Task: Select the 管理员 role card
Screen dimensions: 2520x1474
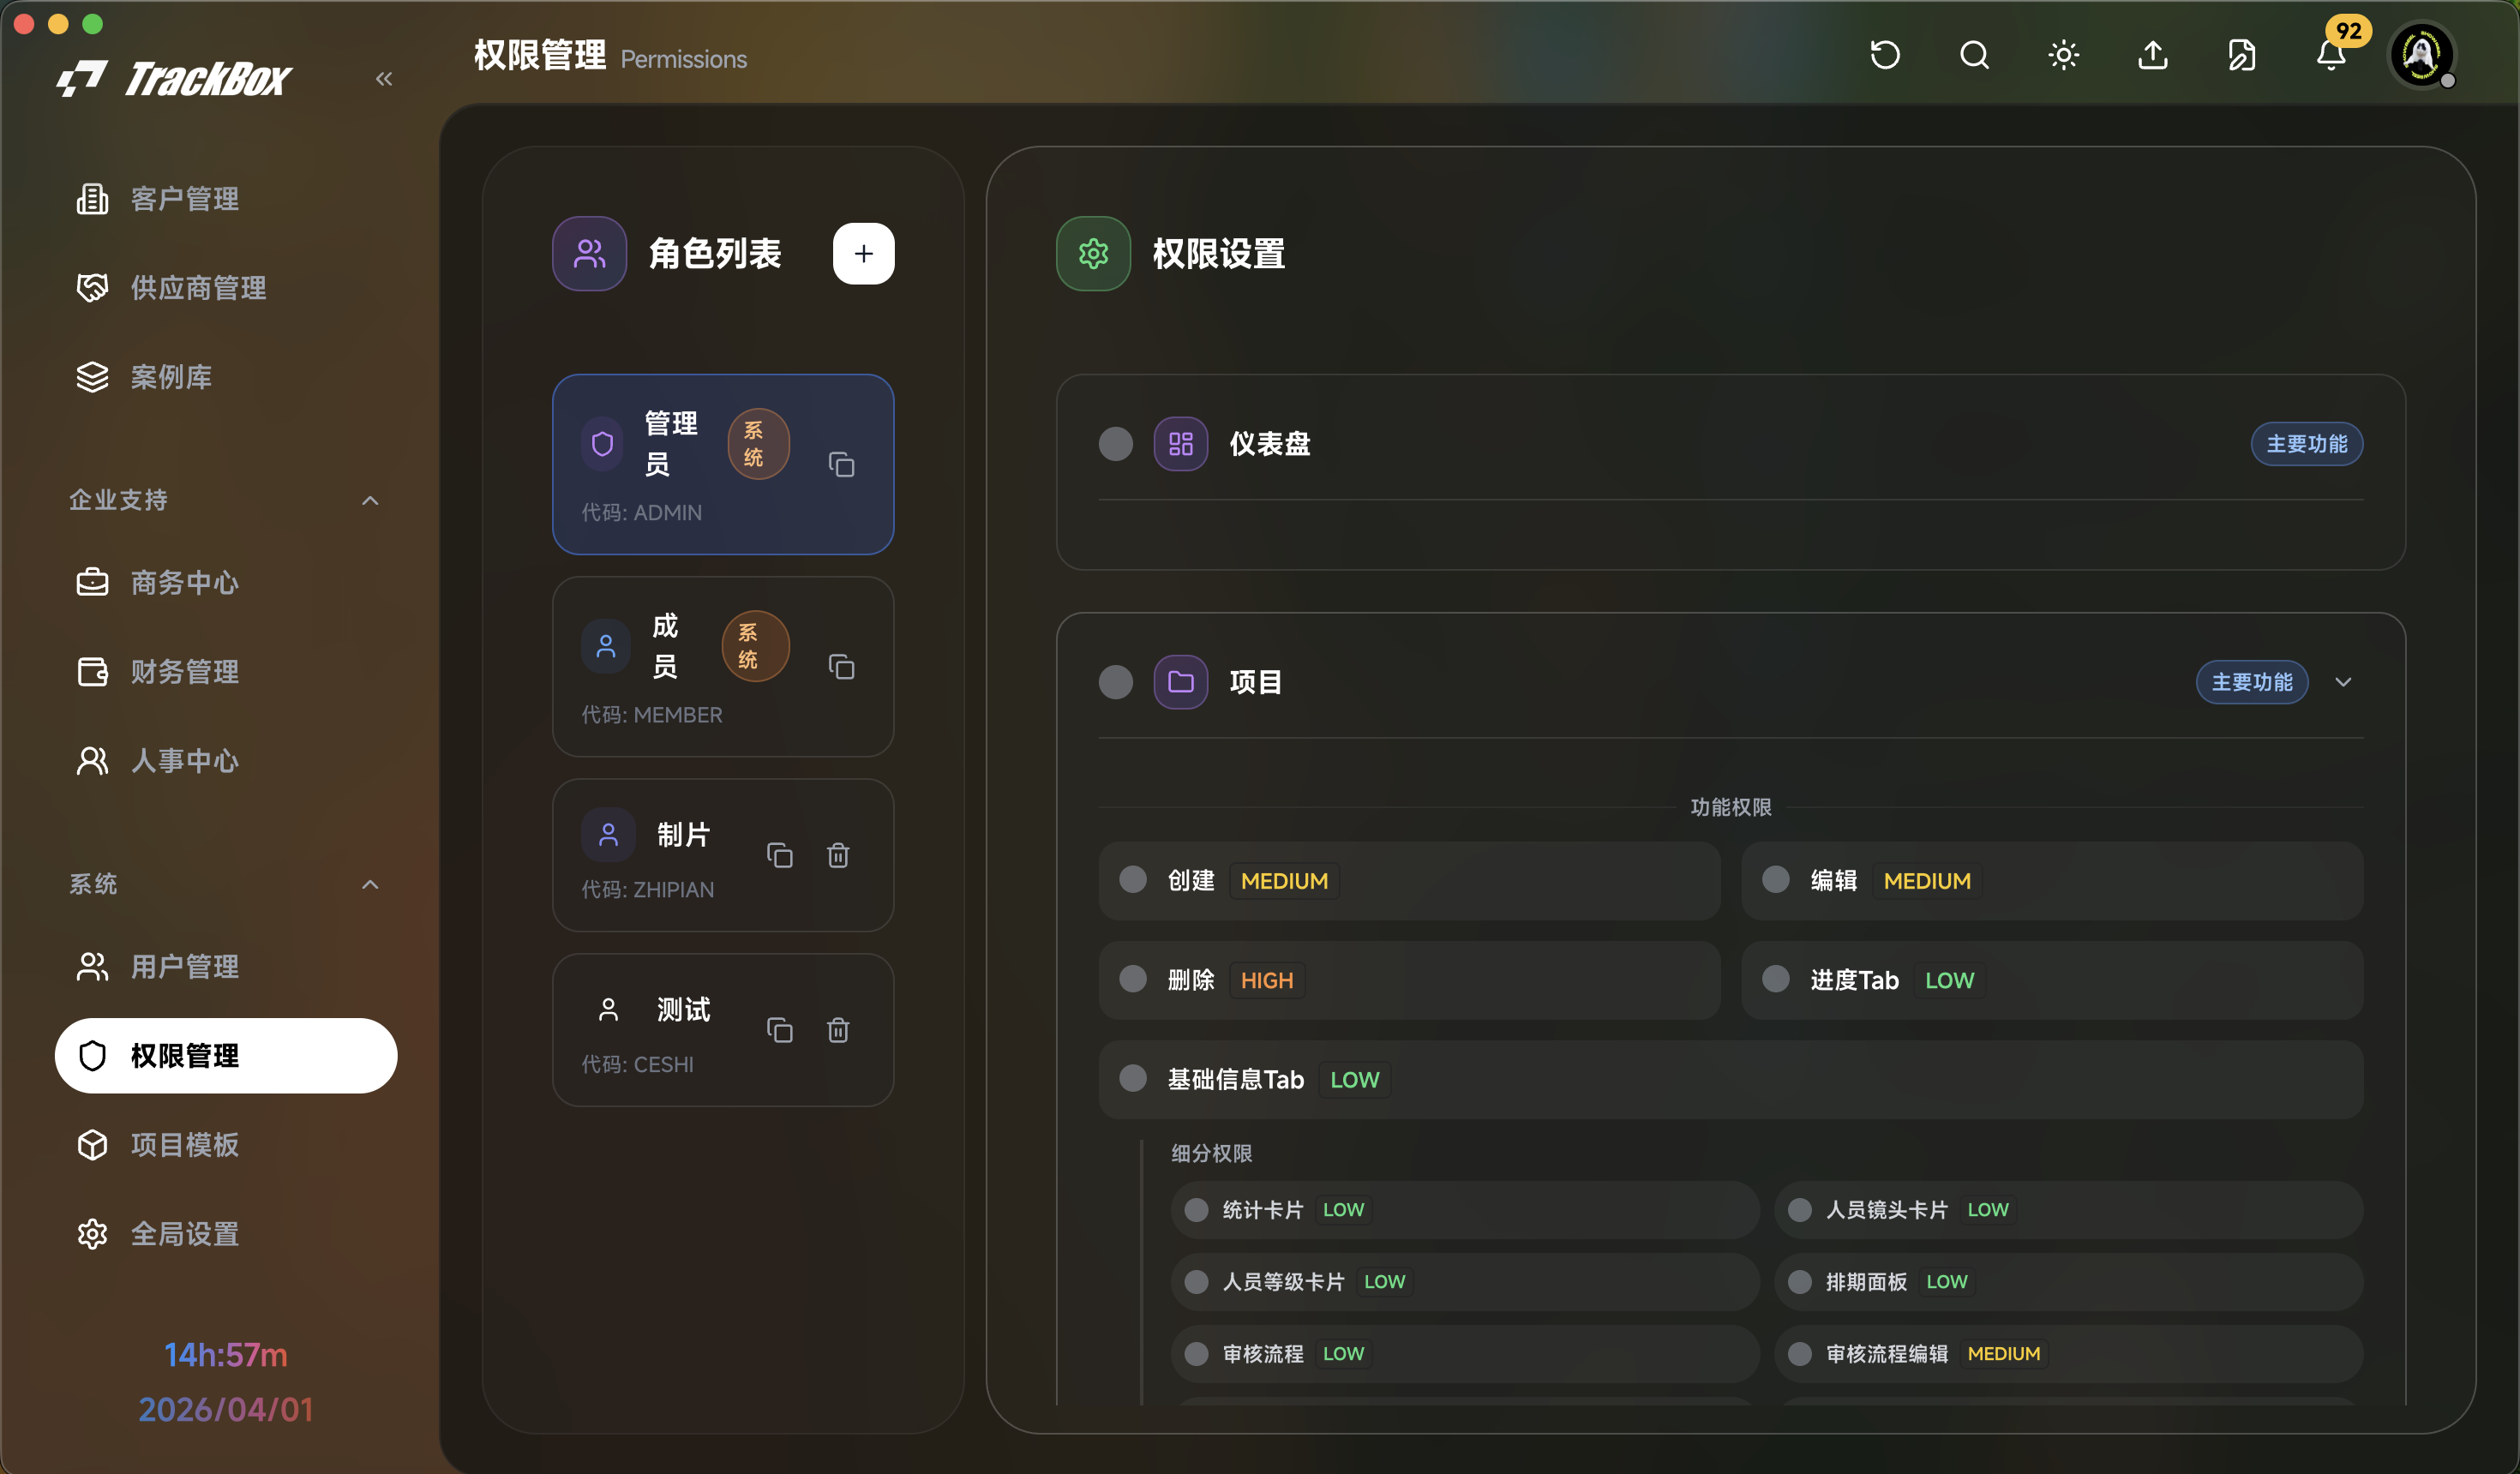Action: point(722,465)
